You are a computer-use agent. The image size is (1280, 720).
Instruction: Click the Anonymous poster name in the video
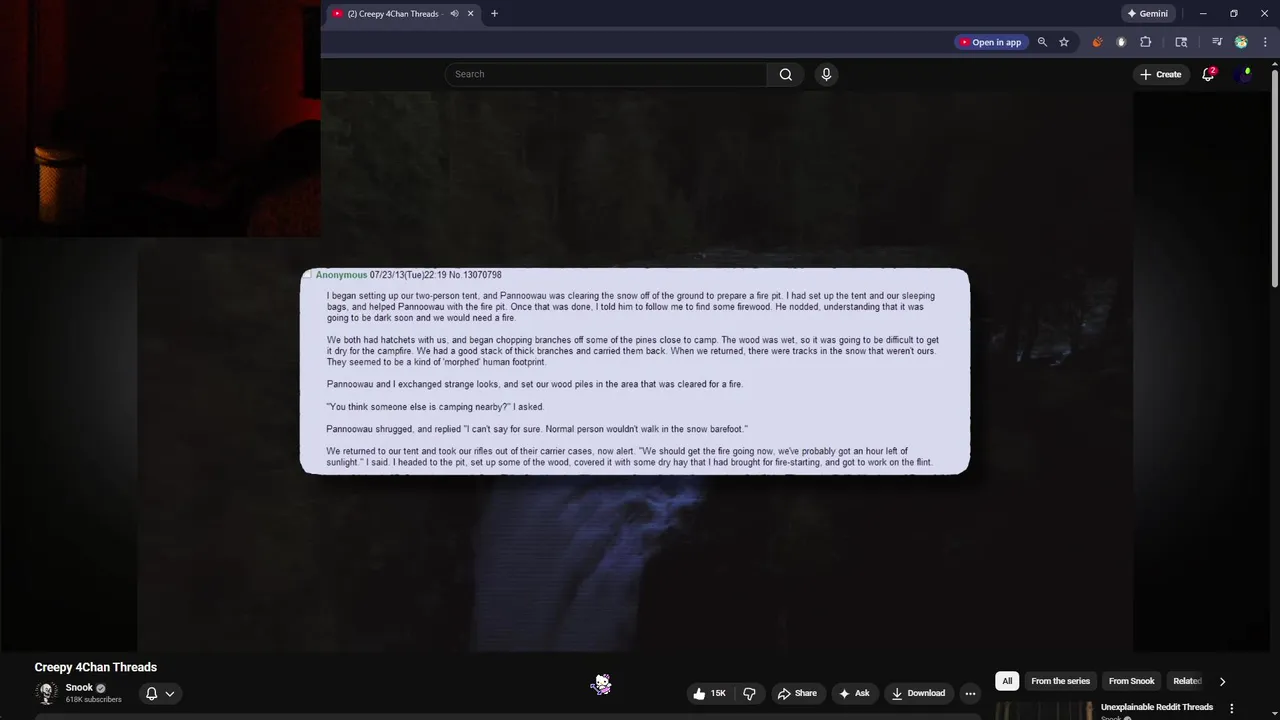coord(341,275)
